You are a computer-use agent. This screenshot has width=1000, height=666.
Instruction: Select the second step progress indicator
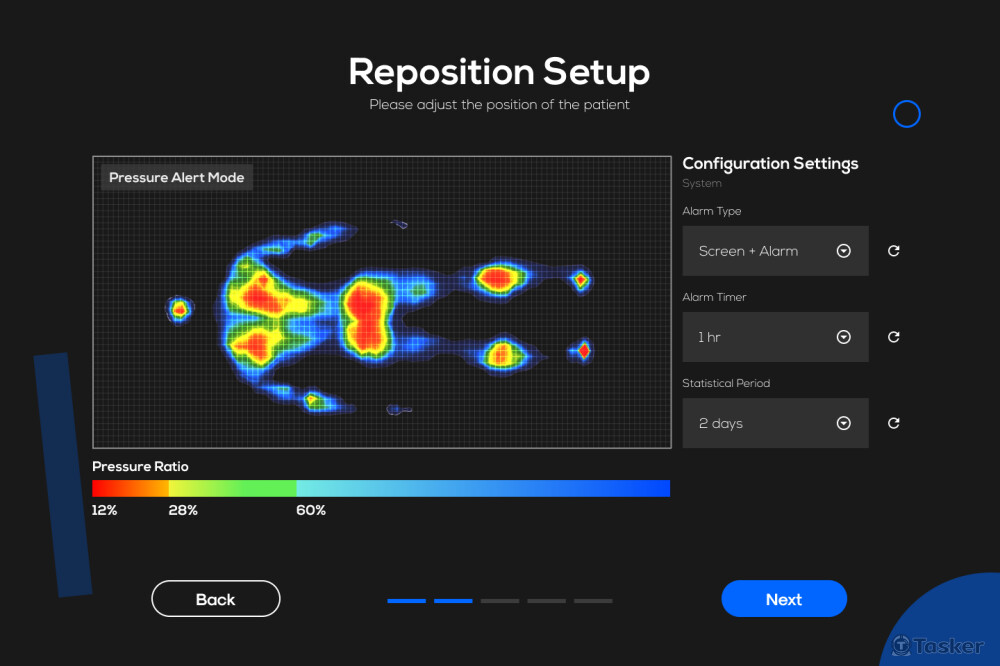453,601
